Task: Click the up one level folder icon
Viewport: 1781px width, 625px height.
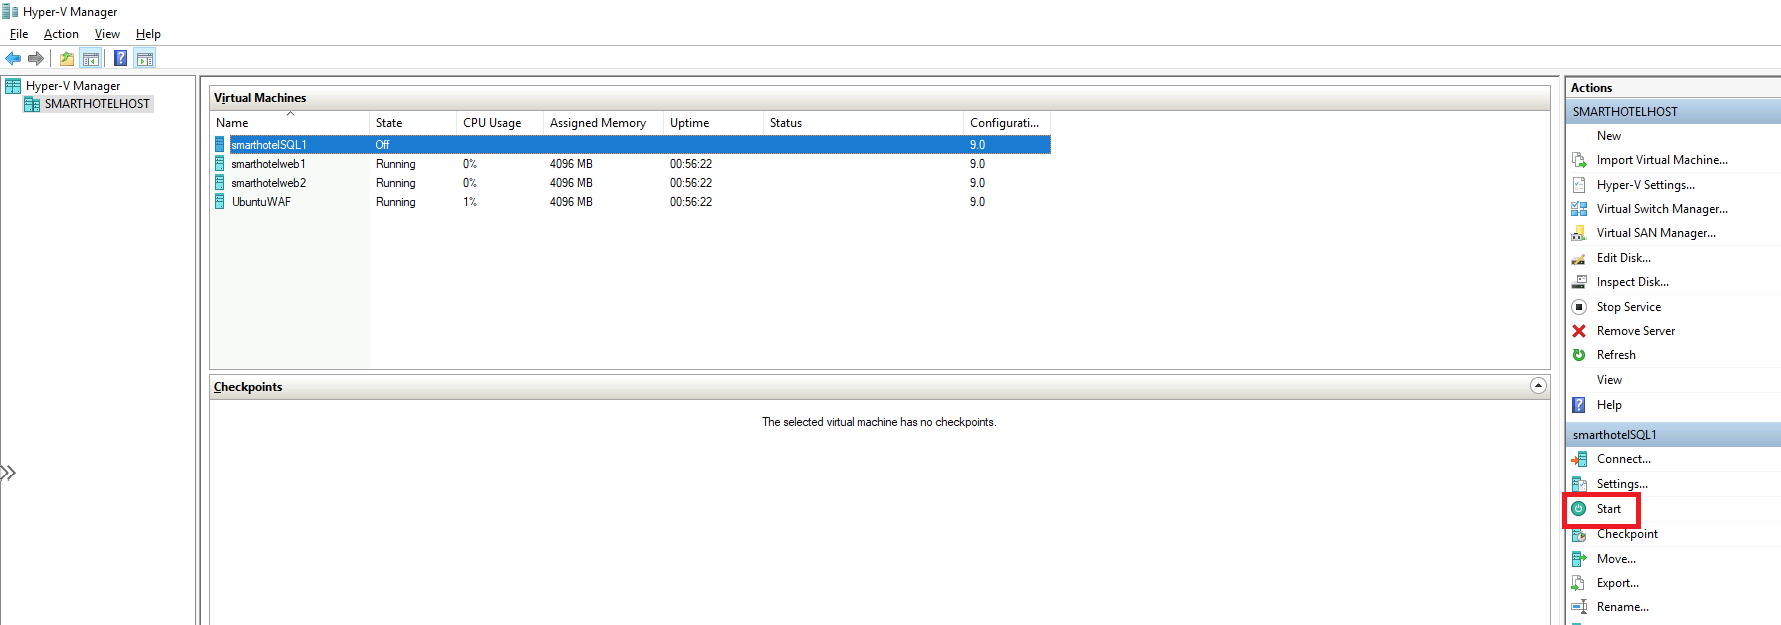Action: coord(67,58)
